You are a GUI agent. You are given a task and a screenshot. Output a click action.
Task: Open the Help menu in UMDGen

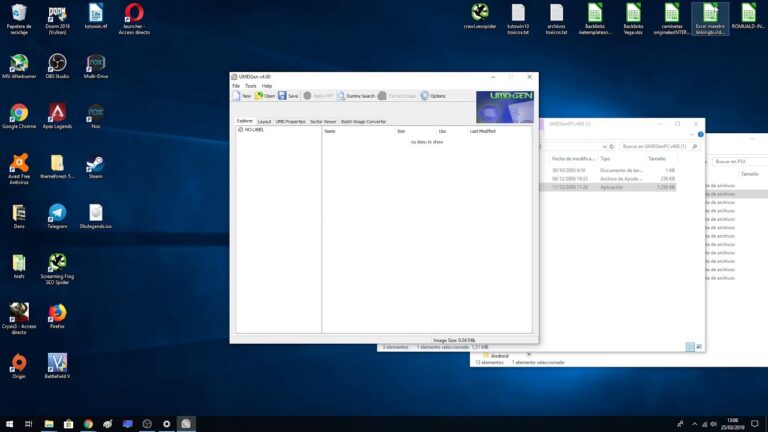click(267, 86)
